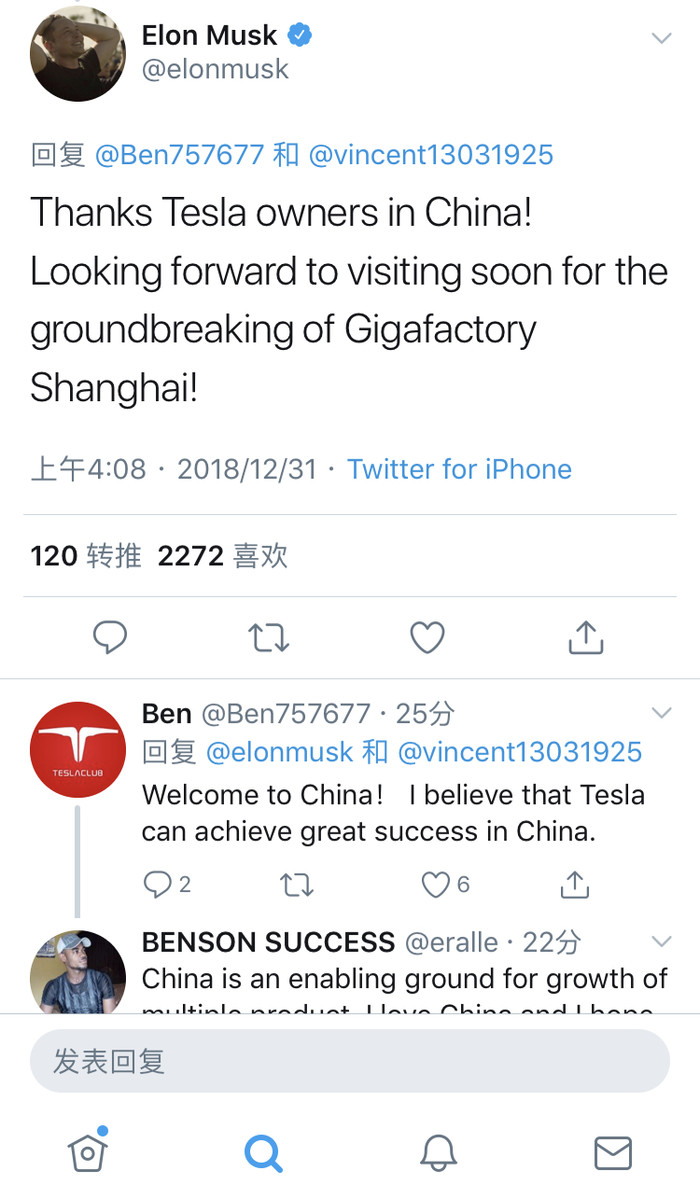The width and height of the screenshot is (700, 1199).
Task: Open Direct Messages via the envelope icon
Action: tap(612, 1152)
